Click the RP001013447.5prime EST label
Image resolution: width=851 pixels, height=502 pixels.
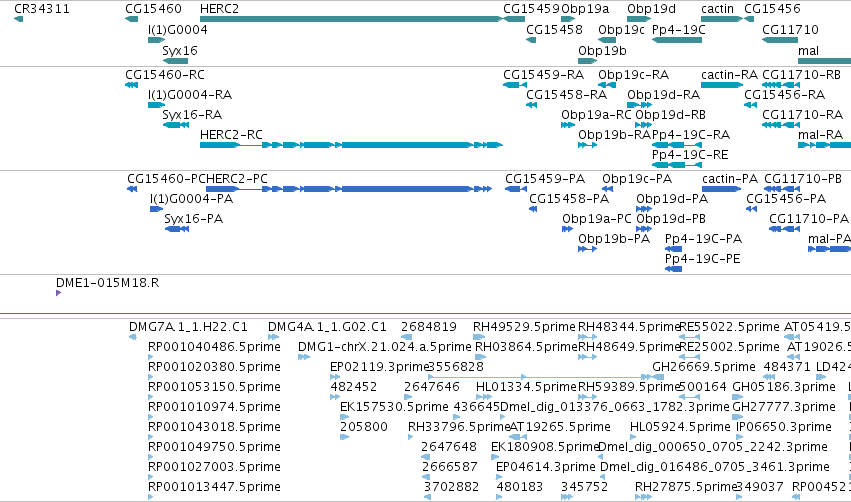214,487
